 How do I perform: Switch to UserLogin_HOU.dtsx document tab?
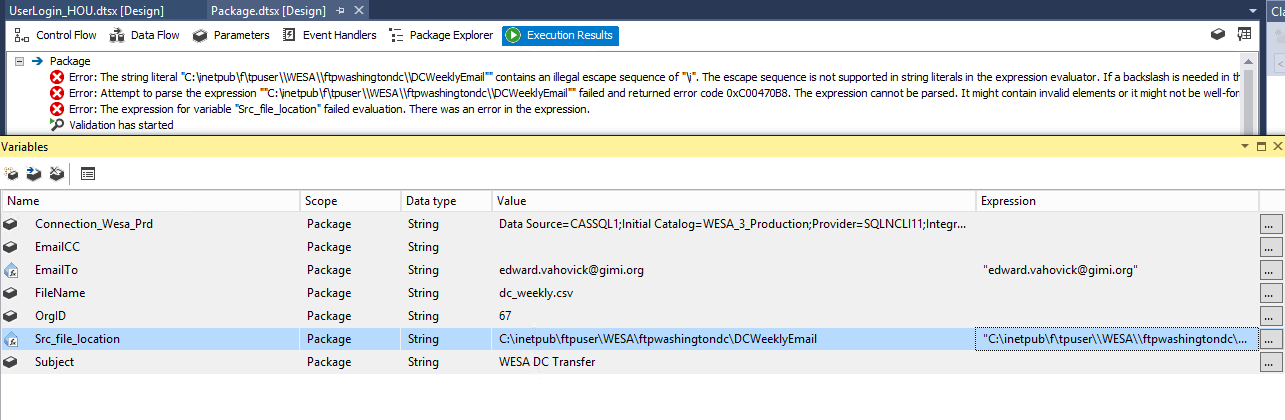[x=86, y=10]
